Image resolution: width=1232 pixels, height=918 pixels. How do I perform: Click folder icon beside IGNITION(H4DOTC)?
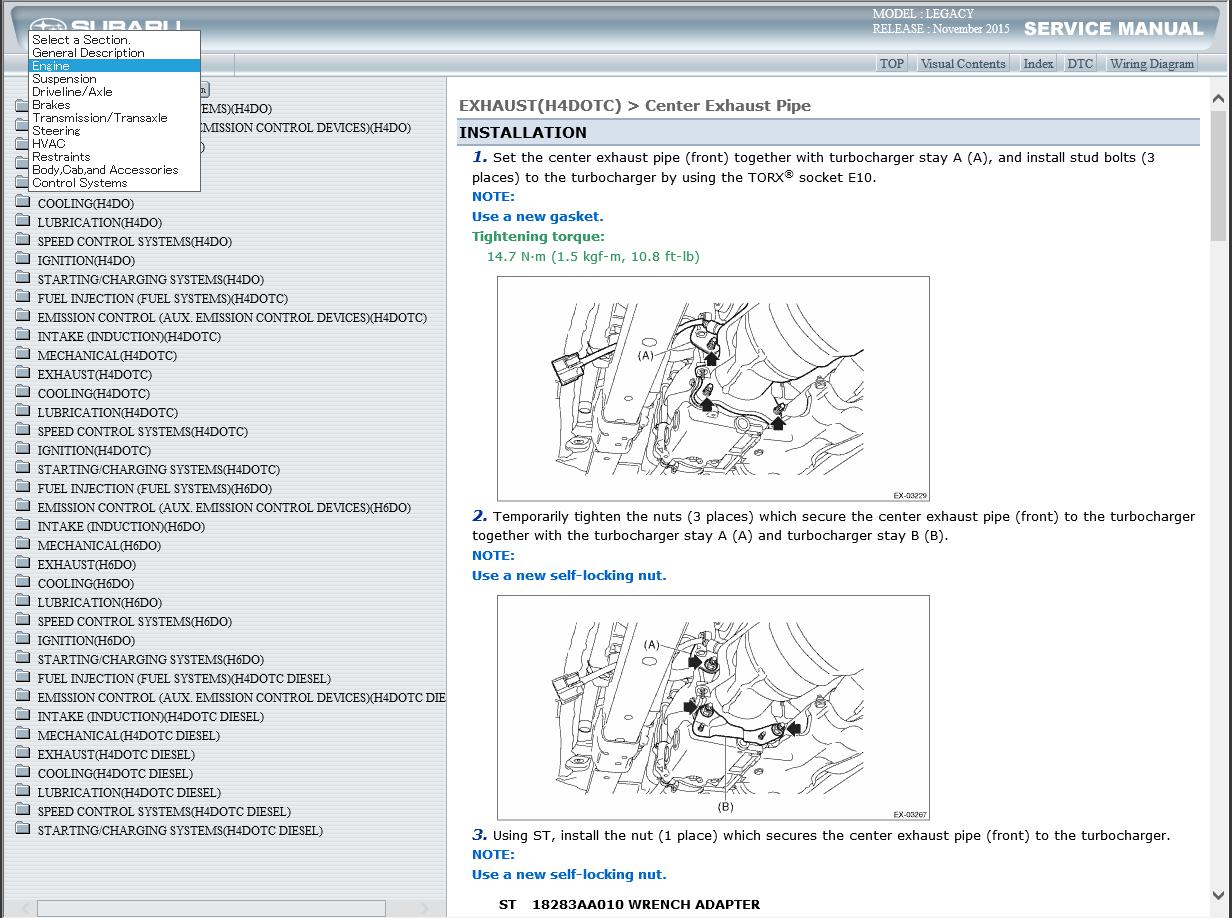22,450
